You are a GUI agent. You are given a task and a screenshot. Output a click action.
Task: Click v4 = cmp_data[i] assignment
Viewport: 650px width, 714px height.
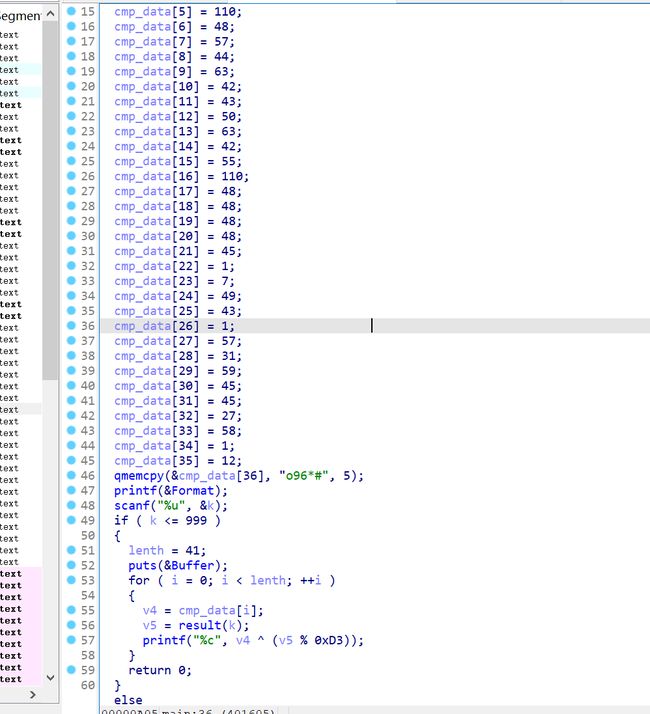(x=203, y=610)
